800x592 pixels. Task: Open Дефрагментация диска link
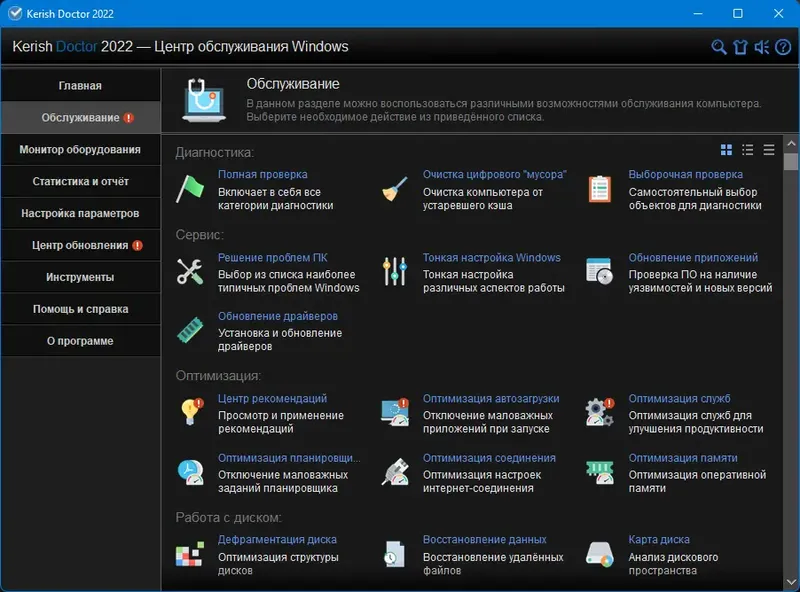tap(277, 539)
